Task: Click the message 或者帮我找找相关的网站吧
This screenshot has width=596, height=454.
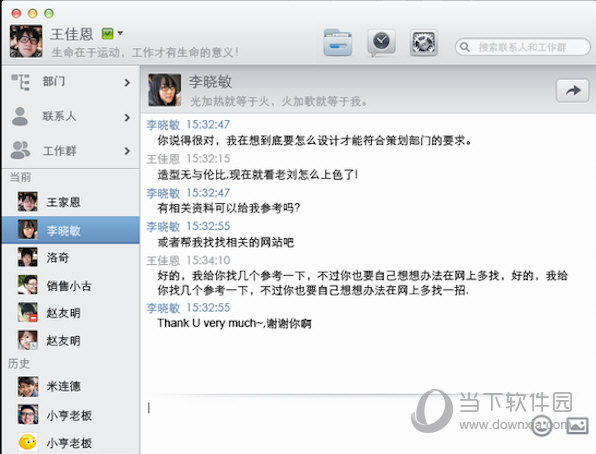Action: pos(225,242)
